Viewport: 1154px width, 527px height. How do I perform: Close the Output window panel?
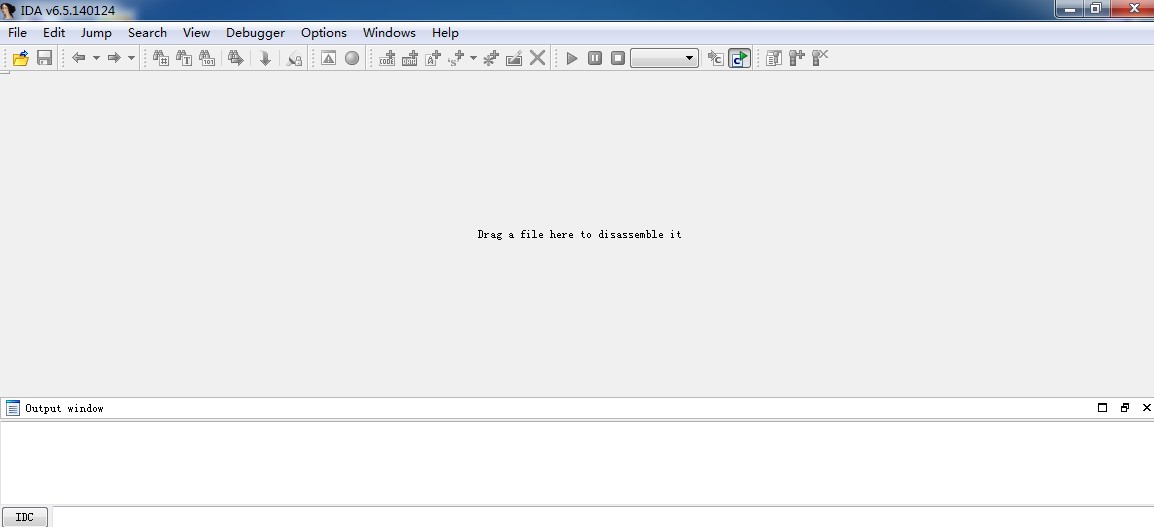click(x=1146, y=408)
